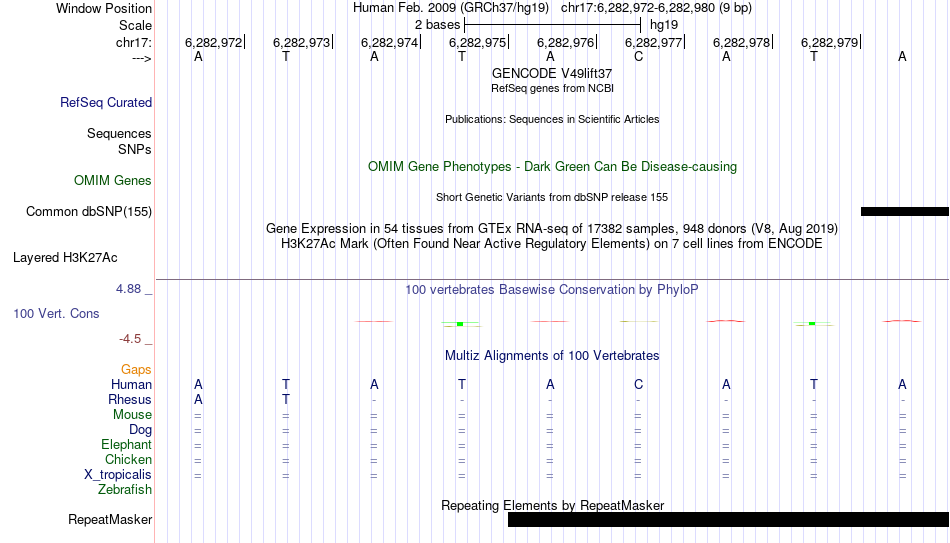Click Multiz Alignments of 100 Vertebrates title
950x543 pixels.
[x=552, y=356]
